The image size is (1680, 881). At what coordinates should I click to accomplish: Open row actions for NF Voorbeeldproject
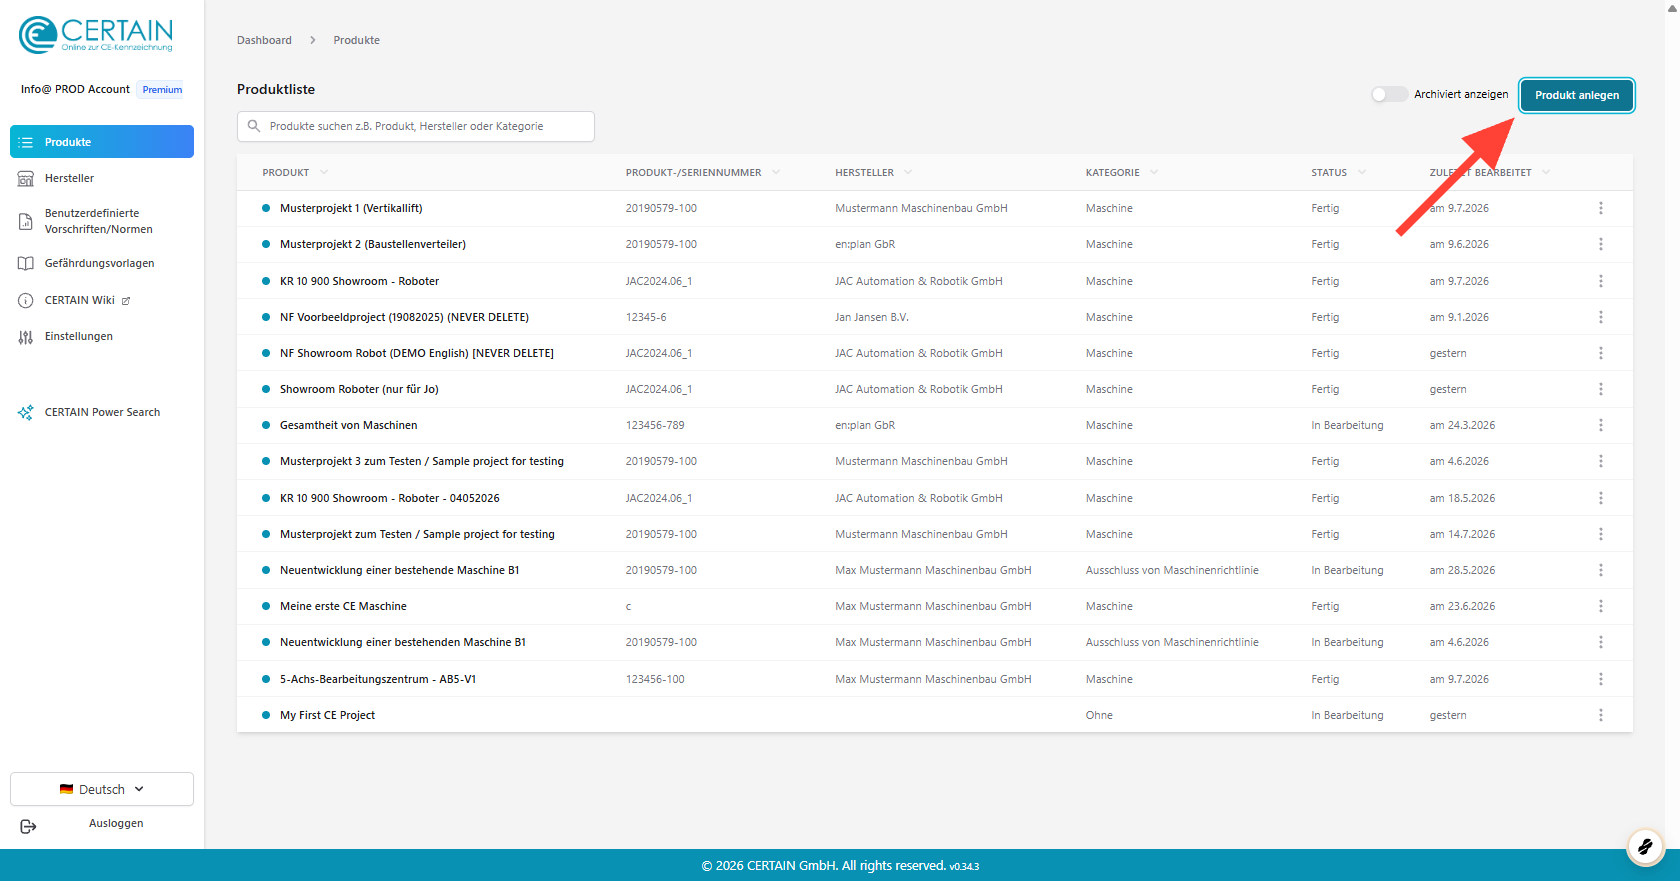1600,317
